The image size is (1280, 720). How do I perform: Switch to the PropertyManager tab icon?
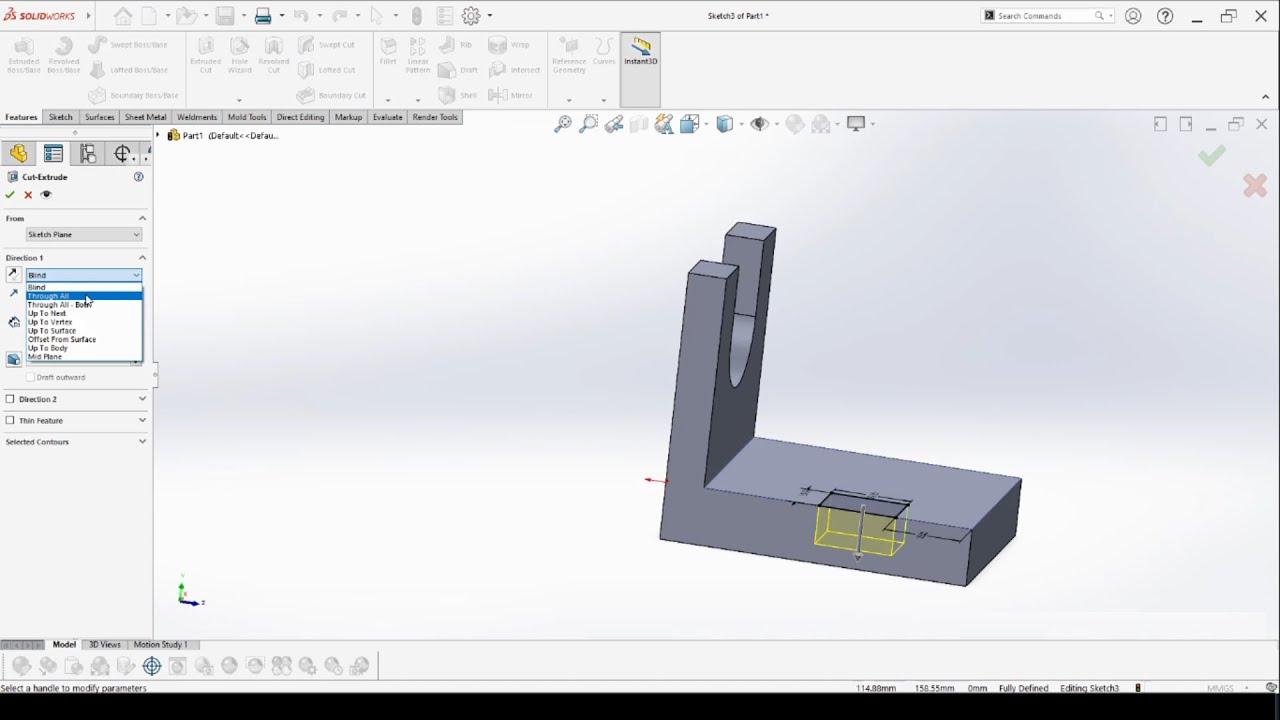pos(53,153)
